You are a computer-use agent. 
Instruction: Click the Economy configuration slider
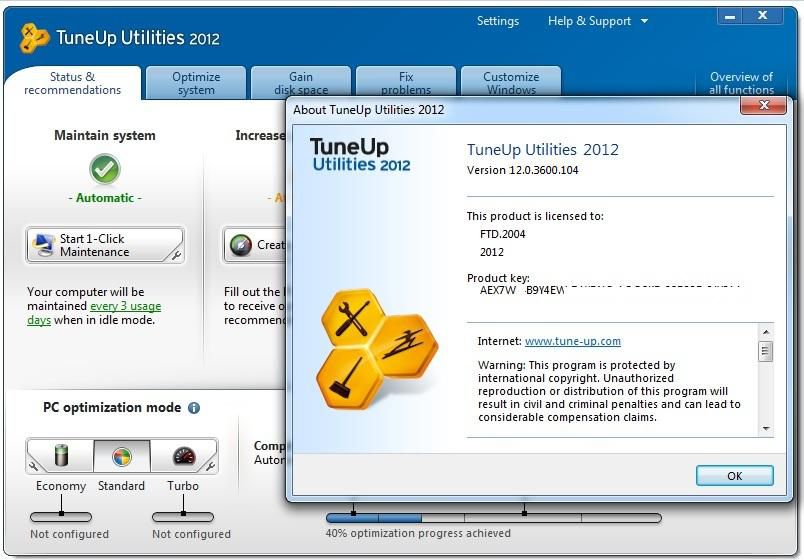click(x=61, y=516)
